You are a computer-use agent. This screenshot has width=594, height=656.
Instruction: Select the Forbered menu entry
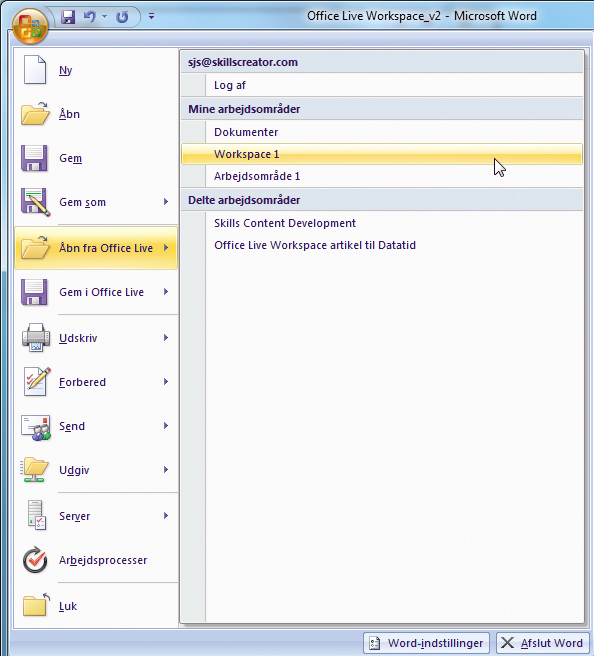[x=96, y=382]
